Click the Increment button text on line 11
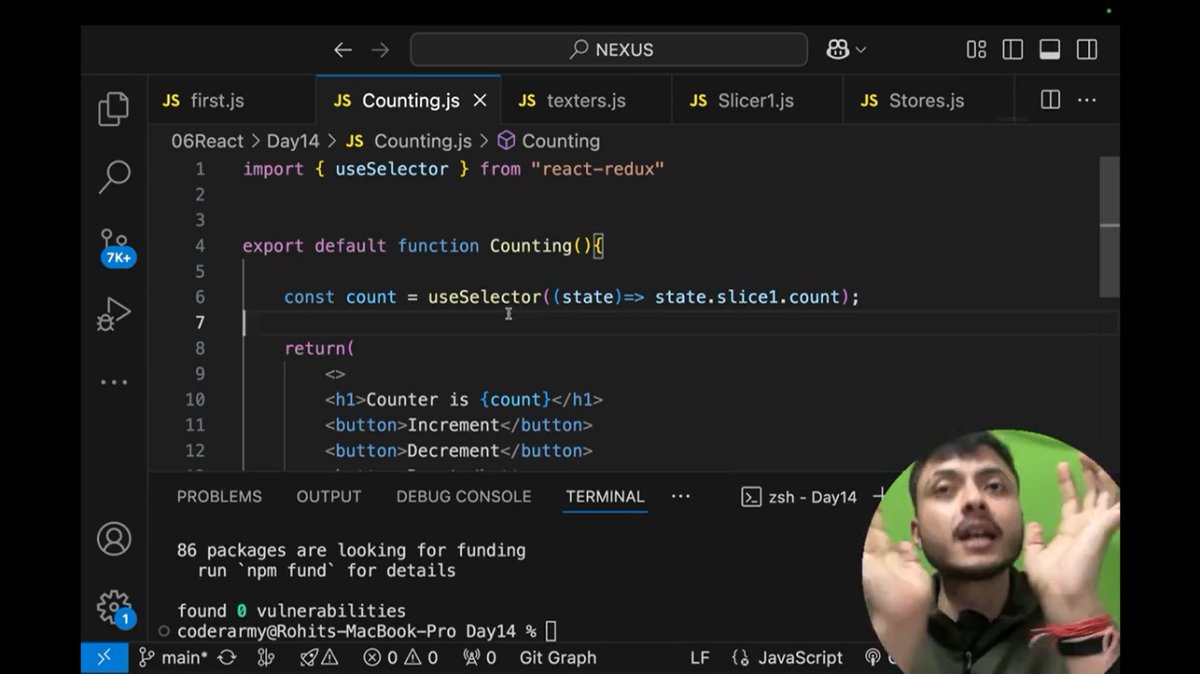The image size is (1200, 674). [x=453, y=425]
